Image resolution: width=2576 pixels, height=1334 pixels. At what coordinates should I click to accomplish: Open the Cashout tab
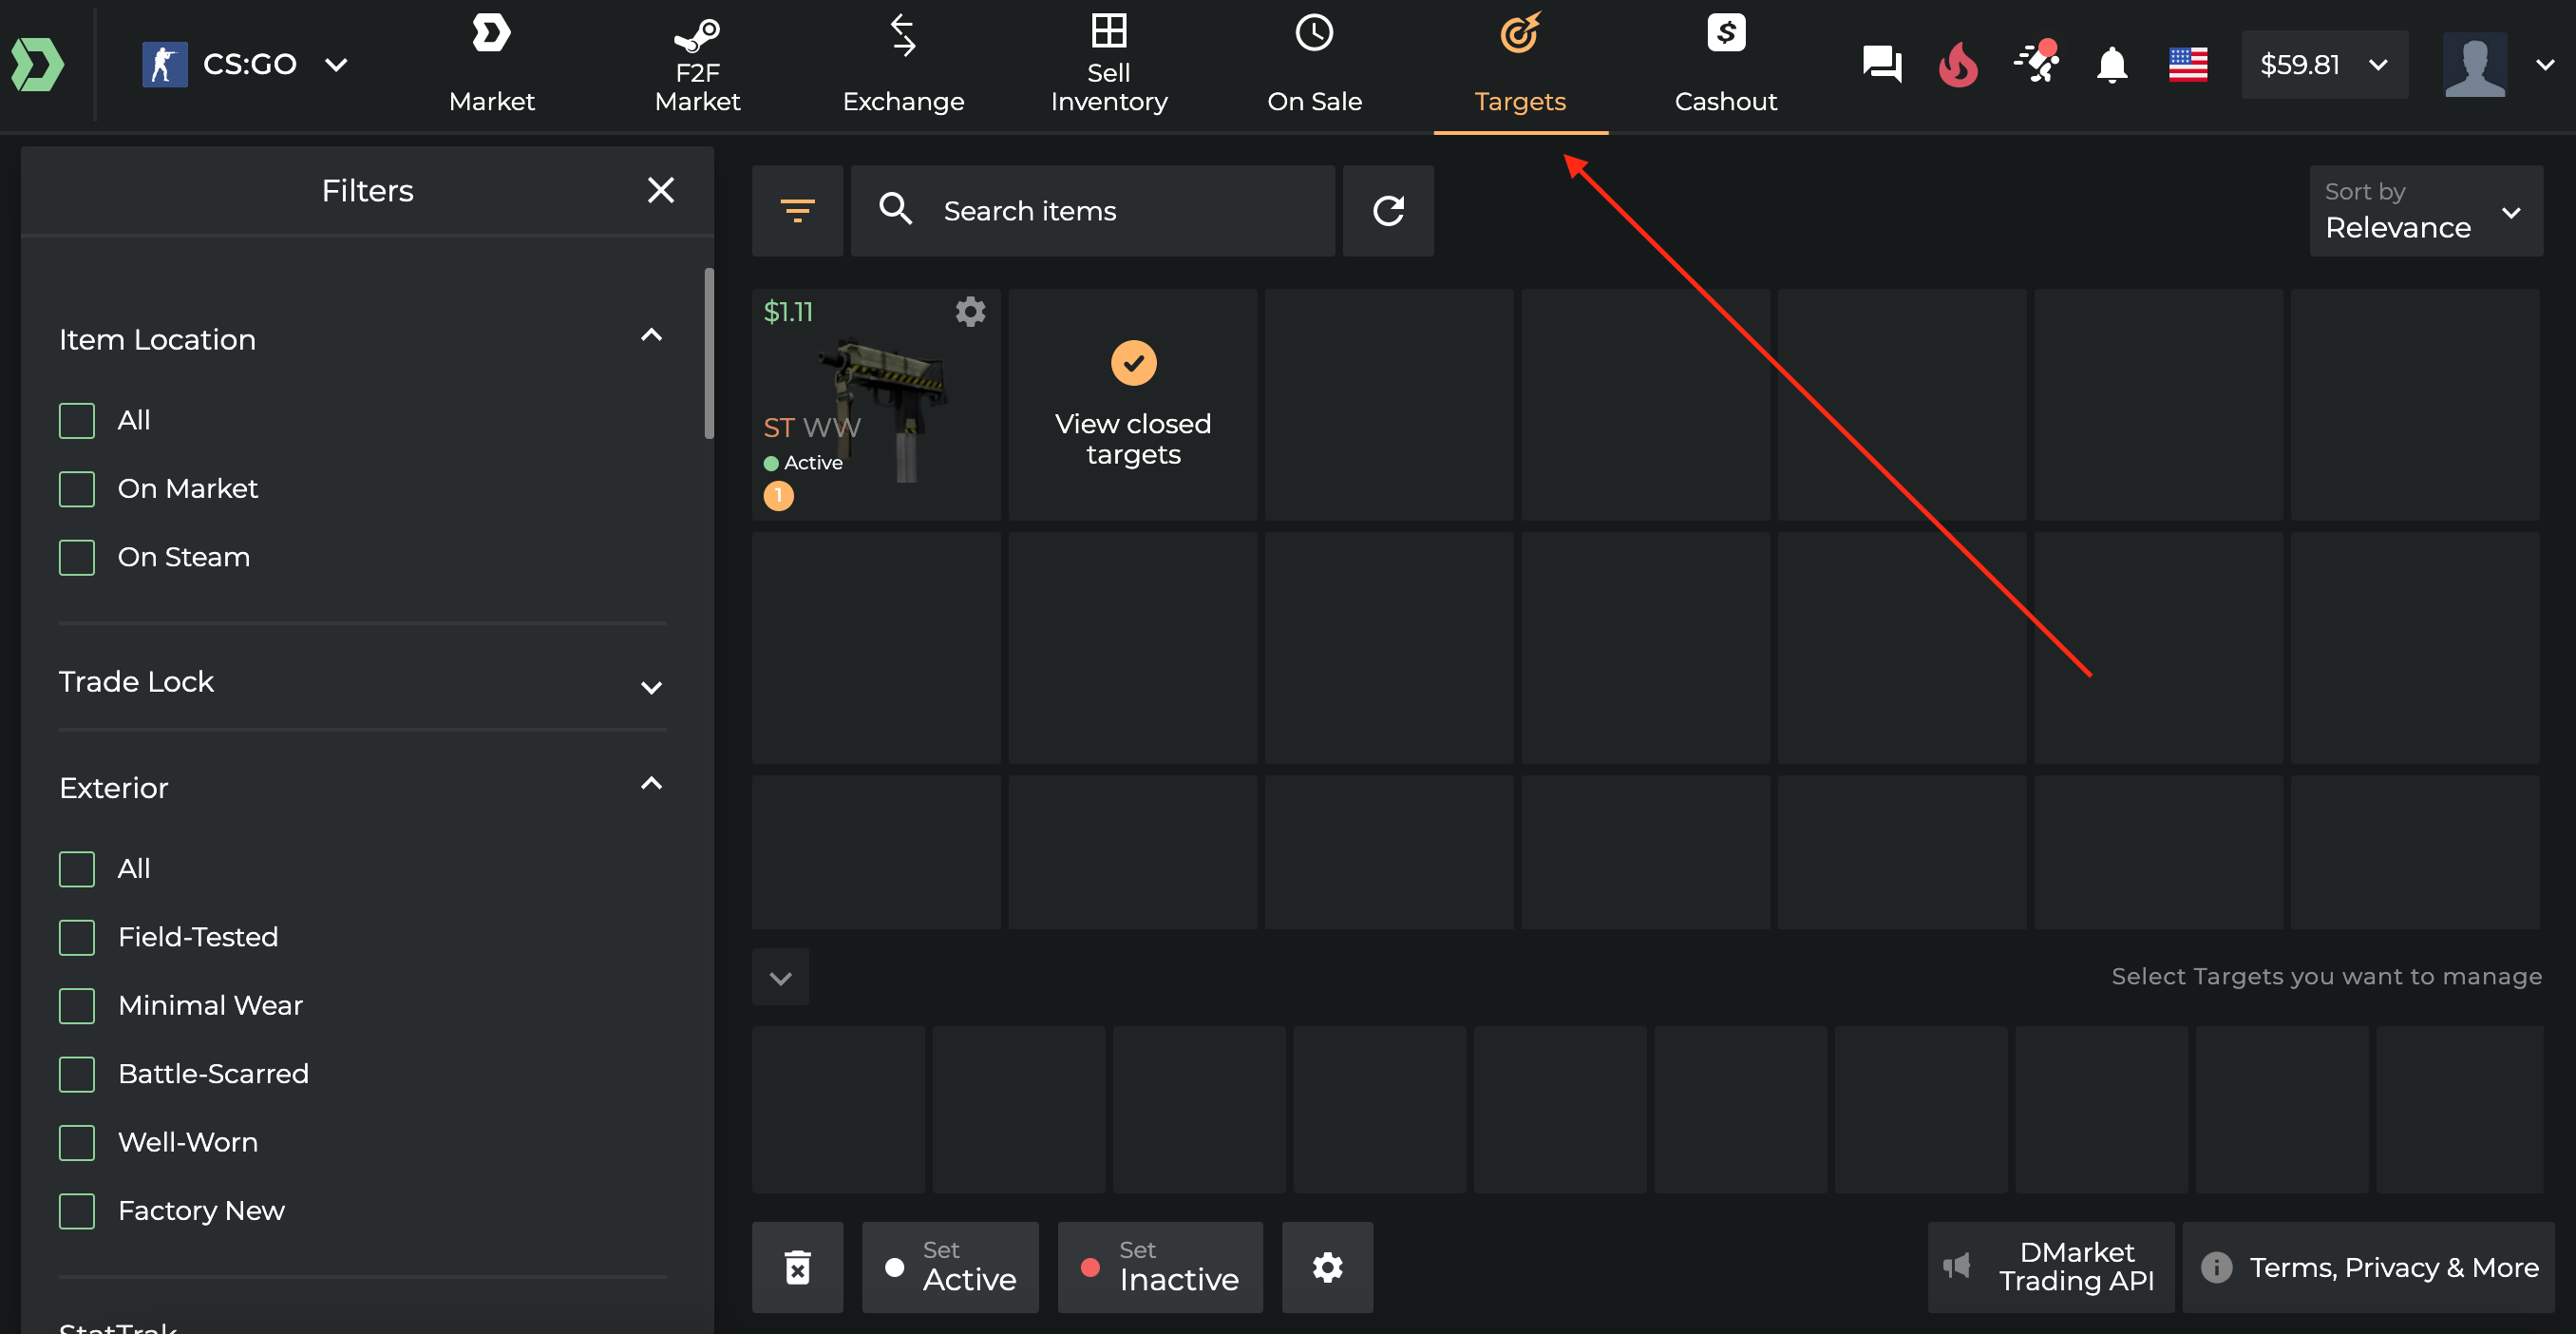tap(1726, 65)
